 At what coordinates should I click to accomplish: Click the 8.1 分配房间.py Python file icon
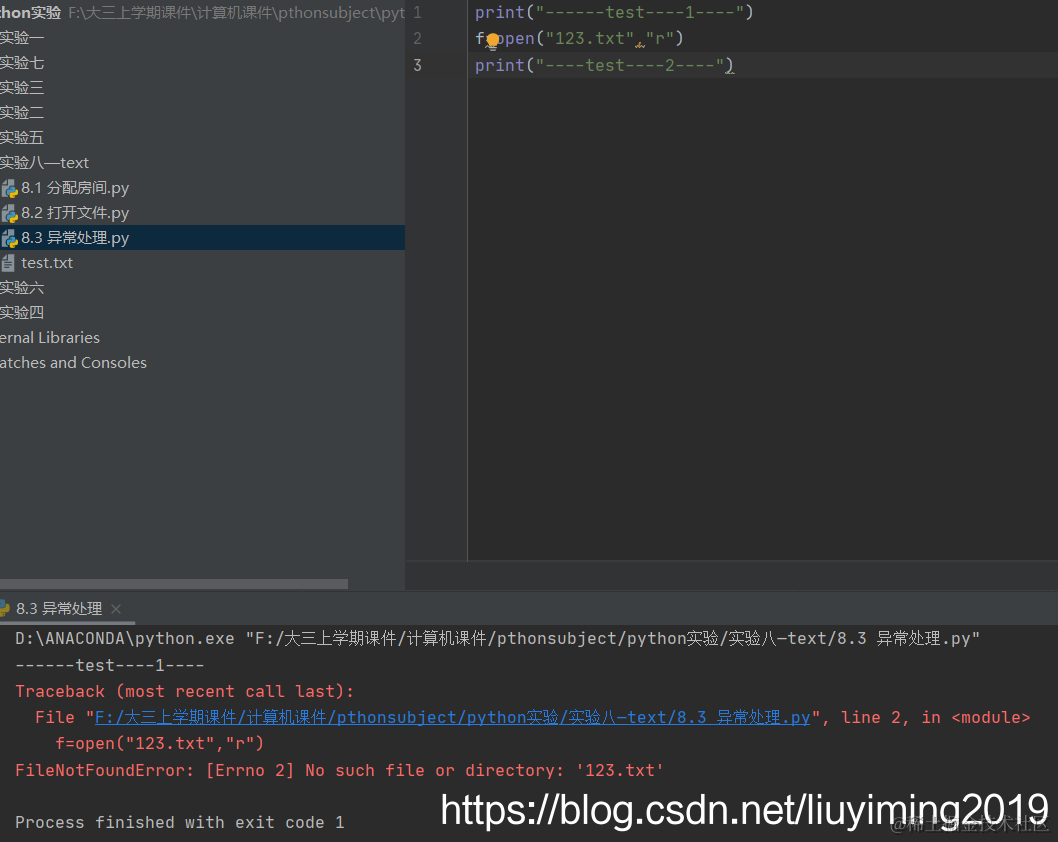(9, 188)
